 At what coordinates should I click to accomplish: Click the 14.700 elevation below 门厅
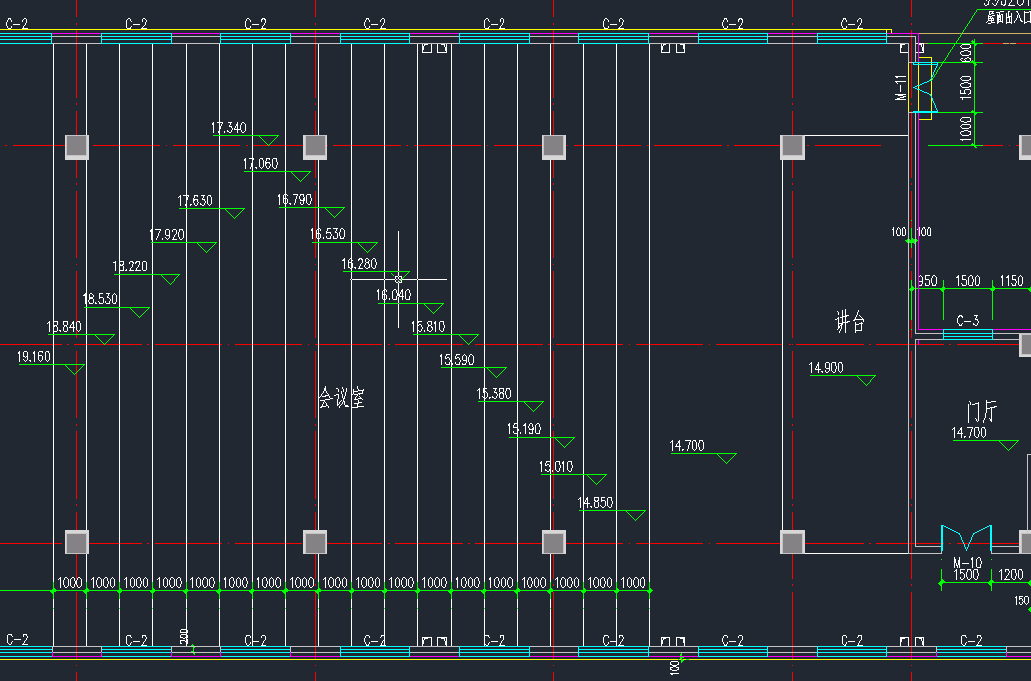coord(969,433)
